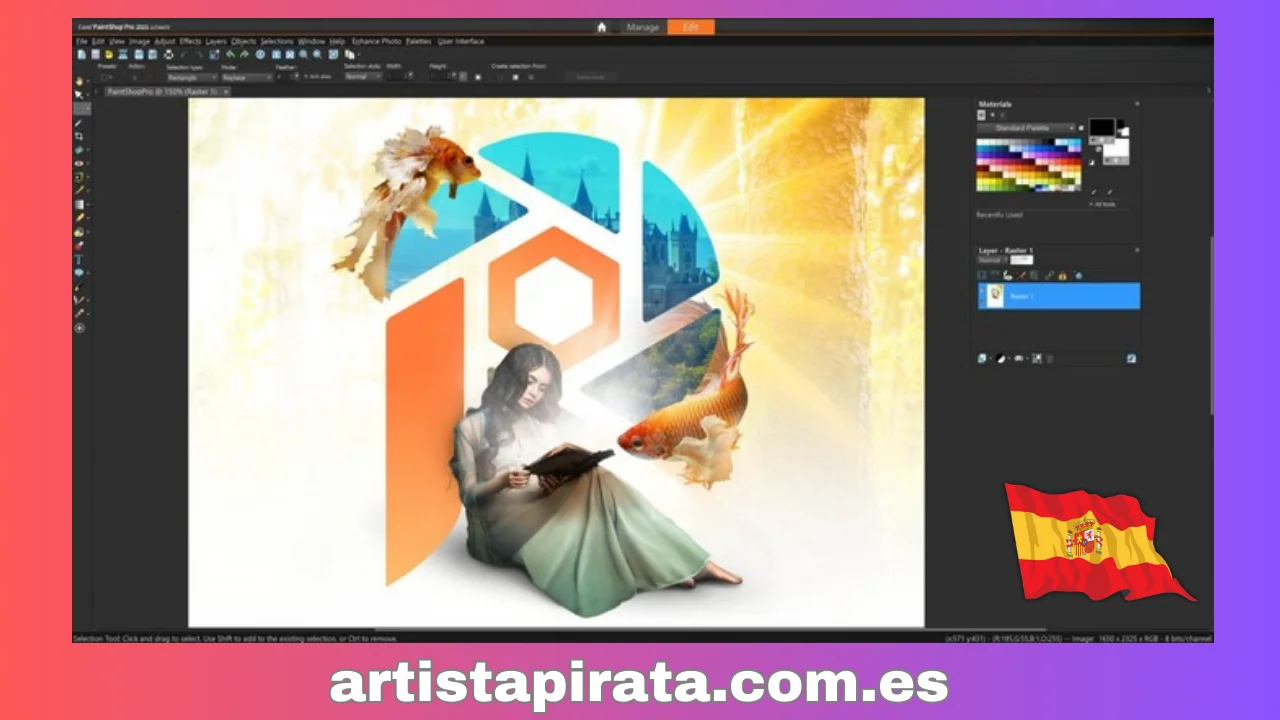The height and width of the screenshot is (720, 1280).
Task: Toggle the All tools checkbox
Action: (1091, 204)
